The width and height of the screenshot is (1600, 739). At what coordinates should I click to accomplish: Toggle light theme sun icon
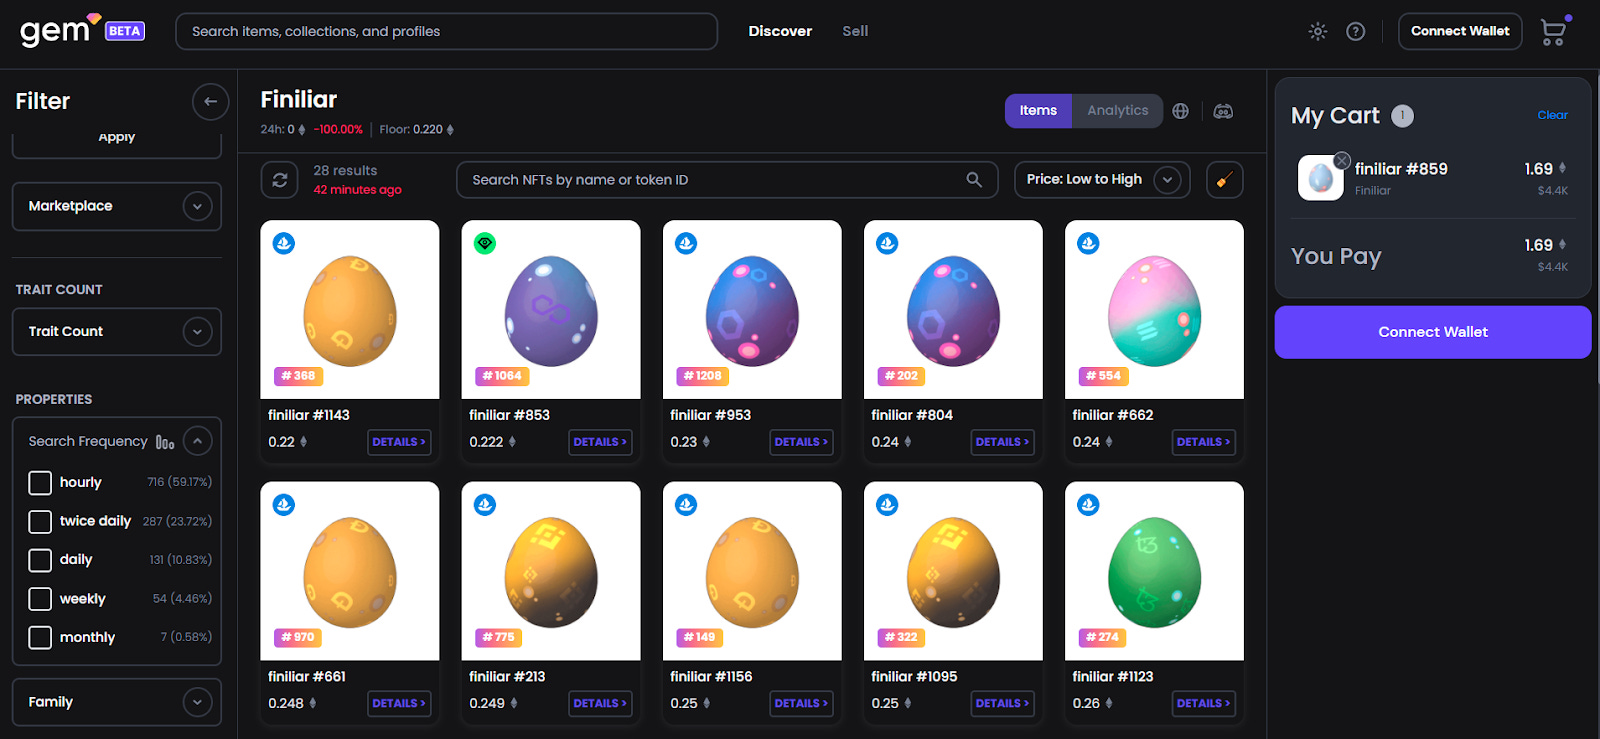[x=1318, y=31]
